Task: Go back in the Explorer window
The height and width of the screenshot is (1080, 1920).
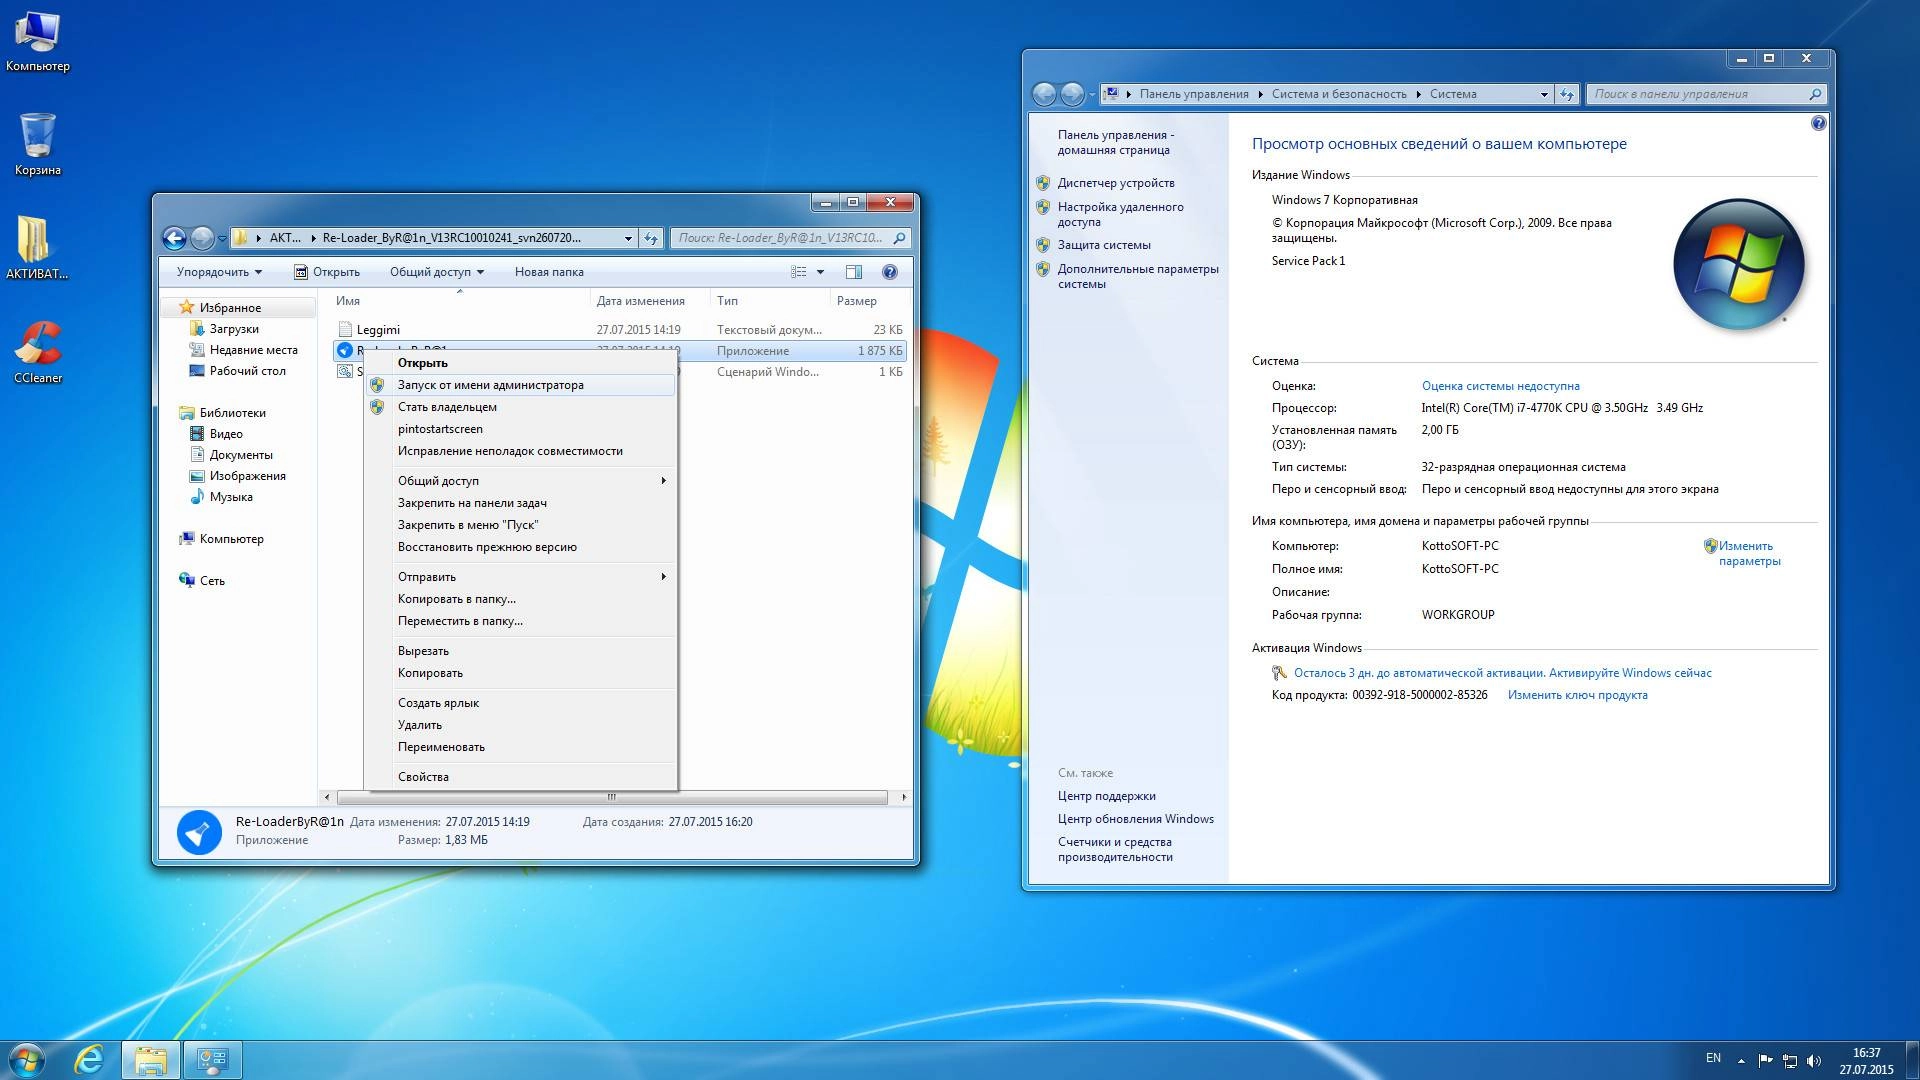Action: click(175, 238)
